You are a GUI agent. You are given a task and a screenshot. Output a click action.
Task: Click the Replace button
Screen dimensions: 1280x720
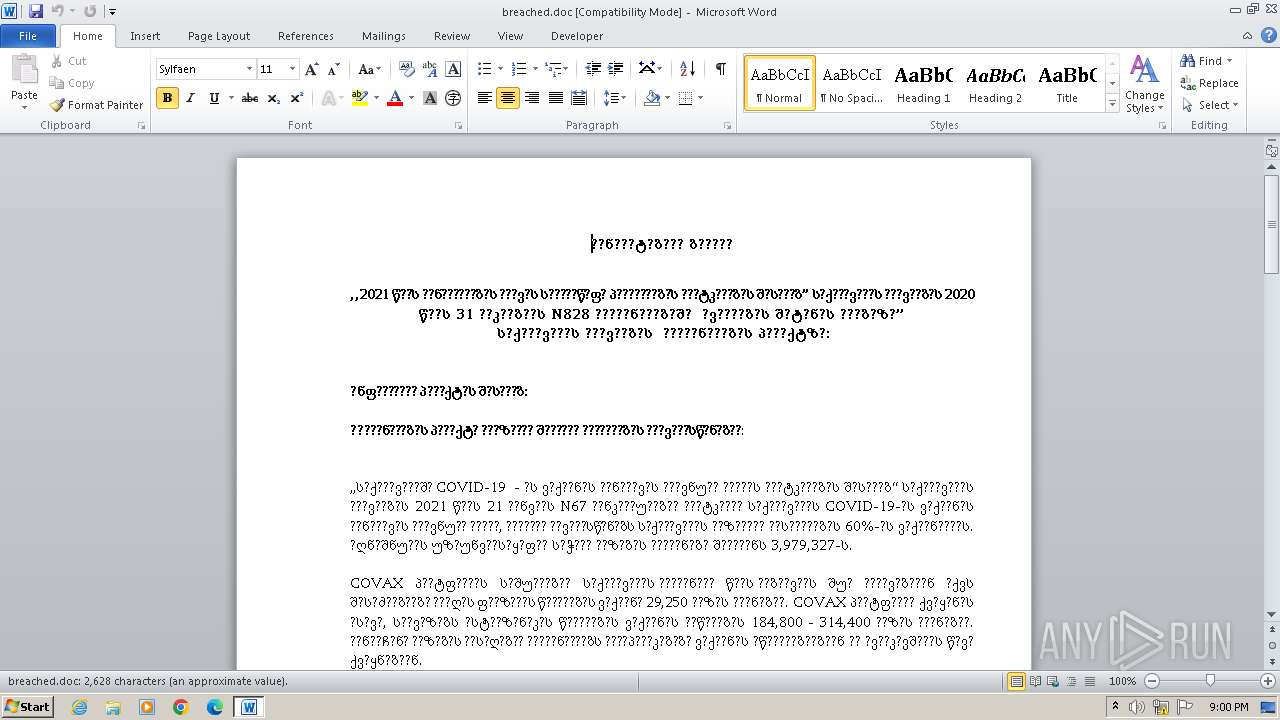click(1209, 83)
